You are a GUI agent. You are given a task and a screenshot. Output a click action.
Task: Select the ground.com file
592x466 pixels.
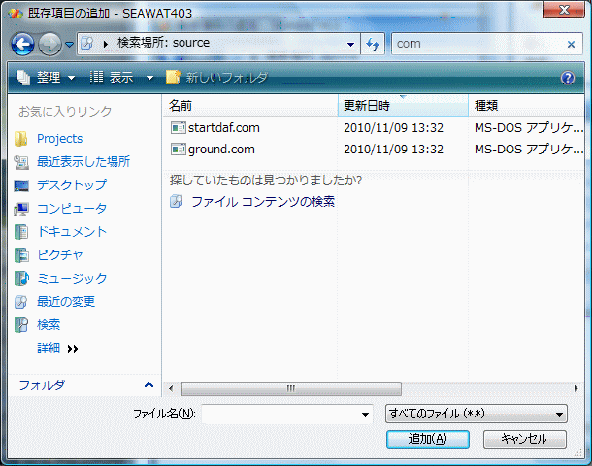pos(221,149)
